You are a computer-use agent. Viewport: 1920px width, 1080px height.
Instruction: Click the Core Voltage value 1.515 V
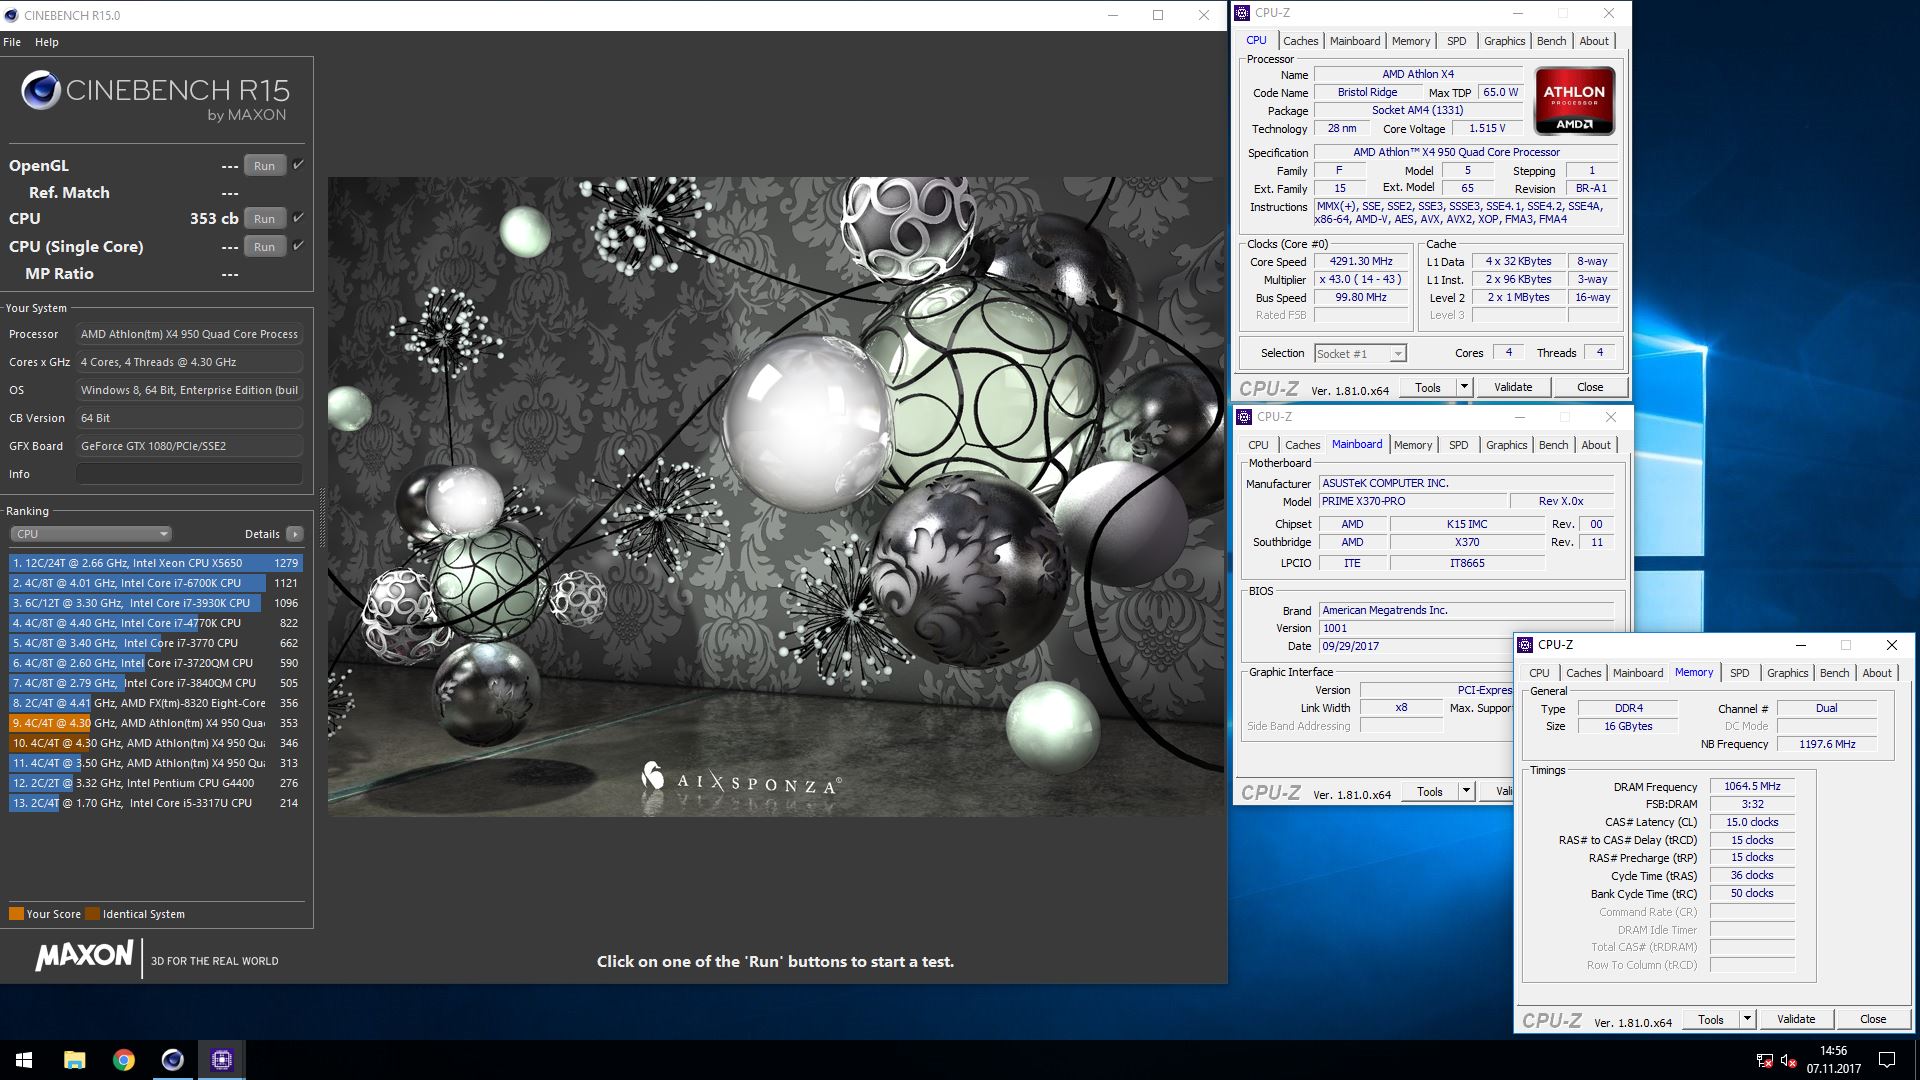(x=1486, y=128)
